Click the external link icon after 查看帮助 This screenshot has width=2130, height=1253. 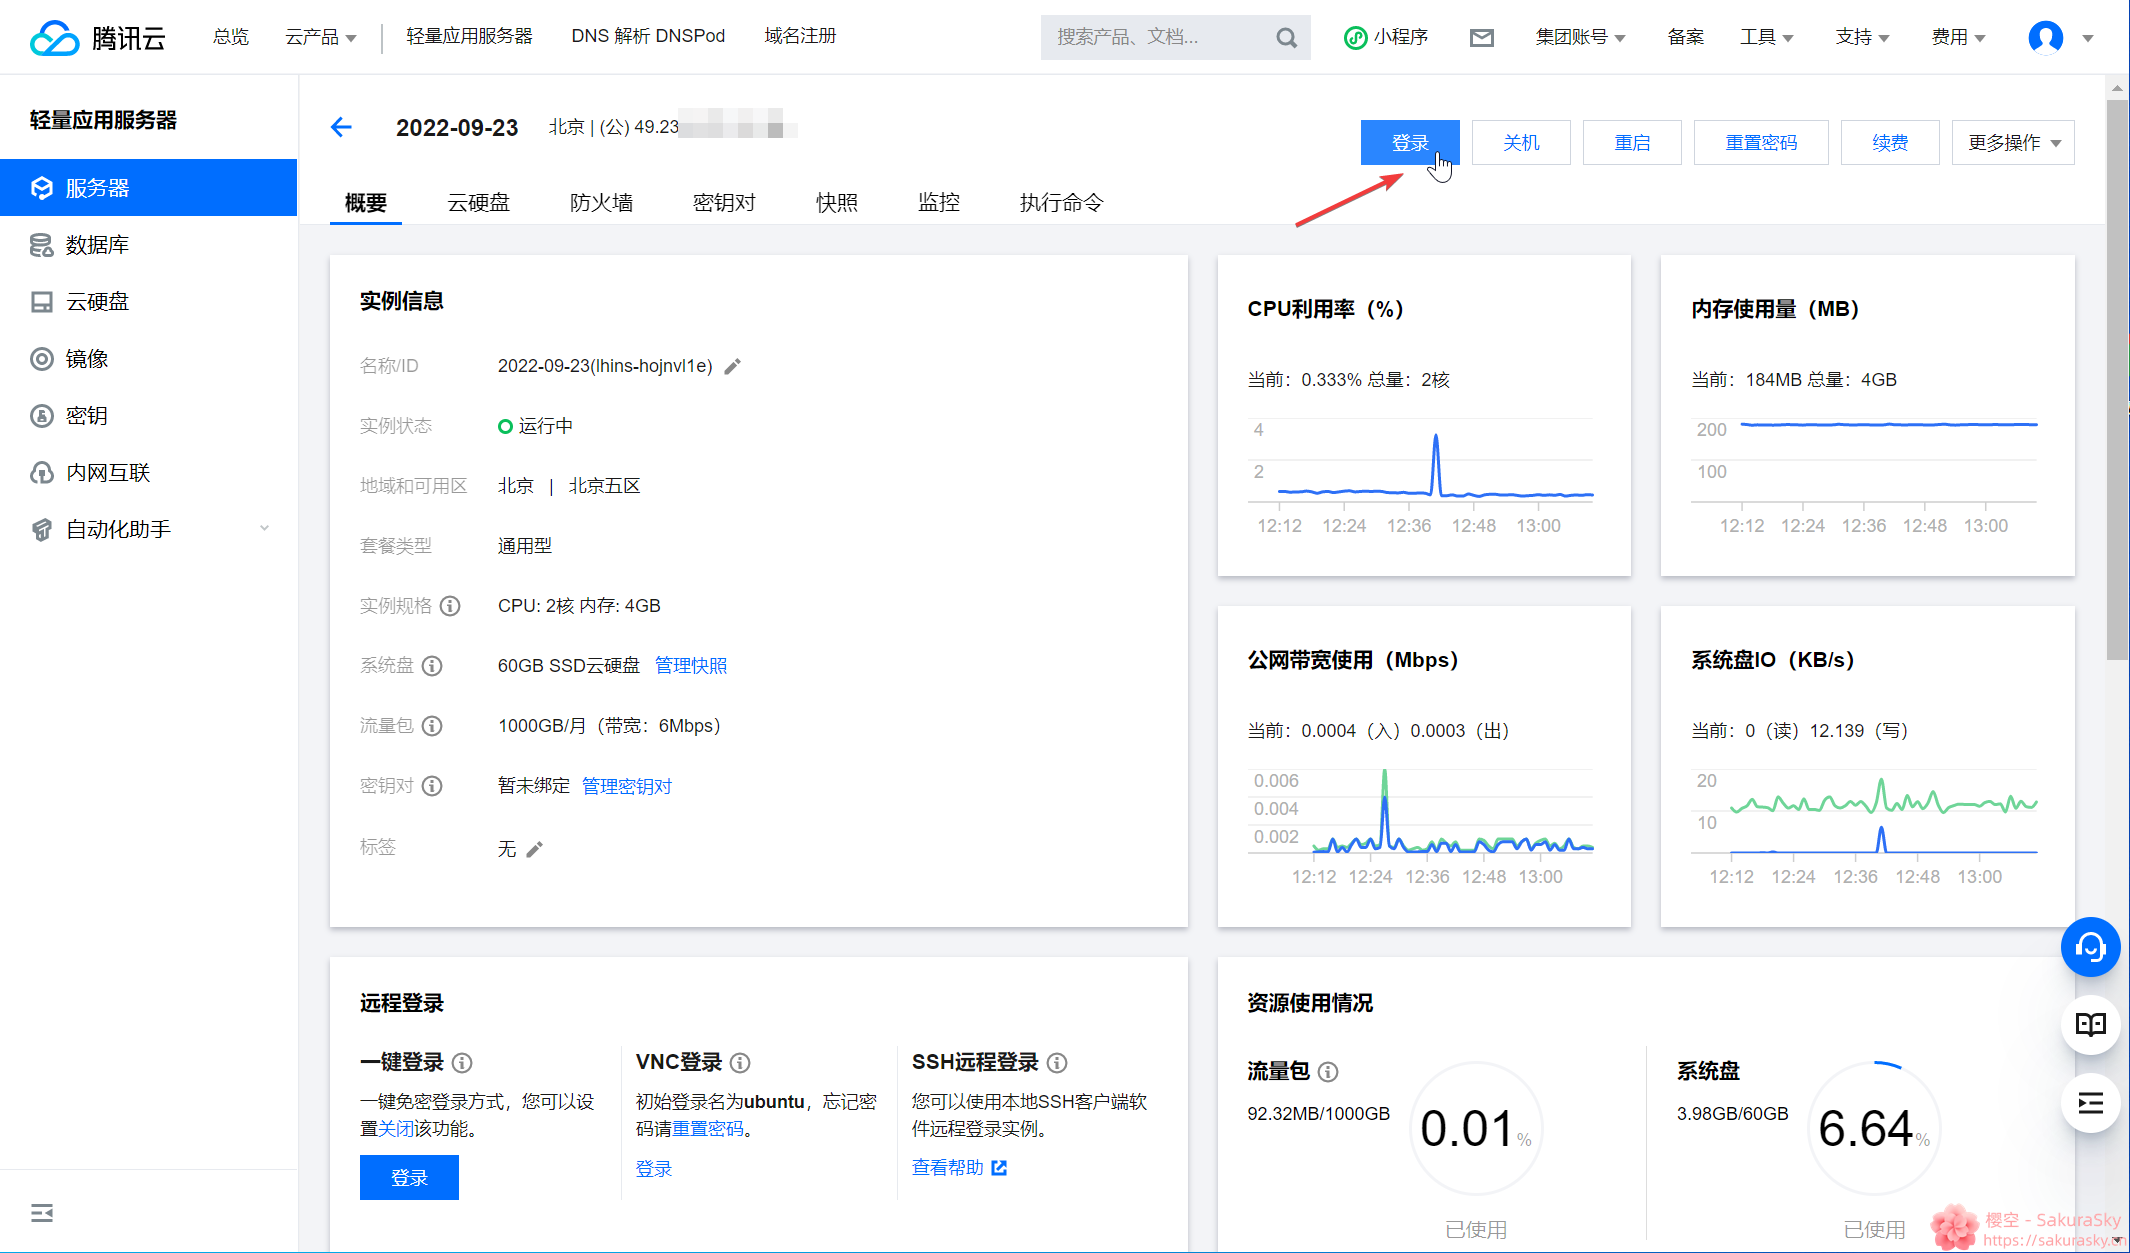point(999,1168)
